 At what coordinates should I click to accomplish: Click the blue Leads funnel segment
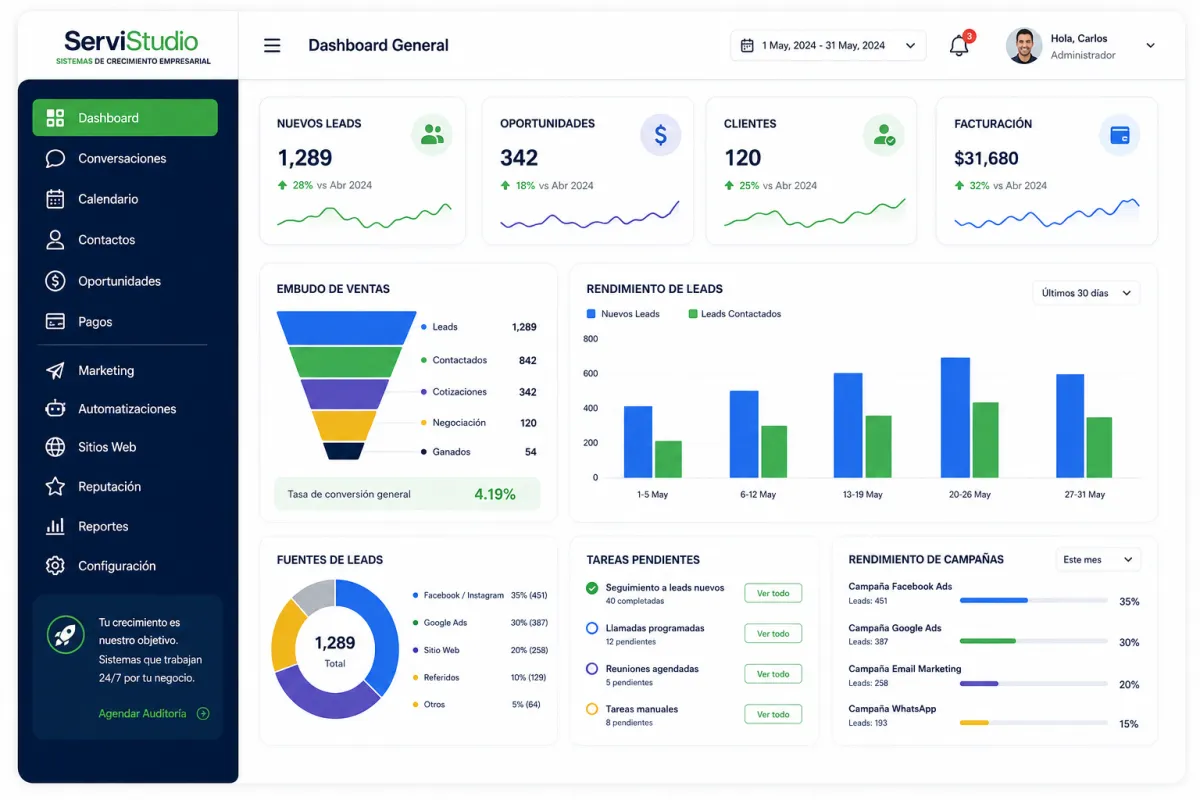tap(346, 328)
